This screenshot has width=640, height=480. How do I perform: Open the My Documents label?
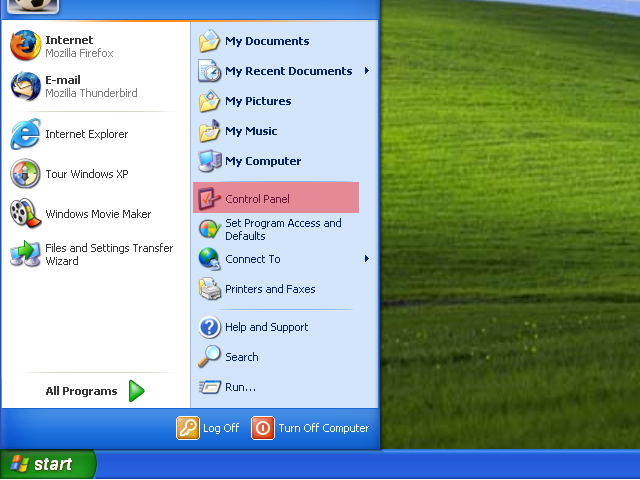click(x=267, y=41)
